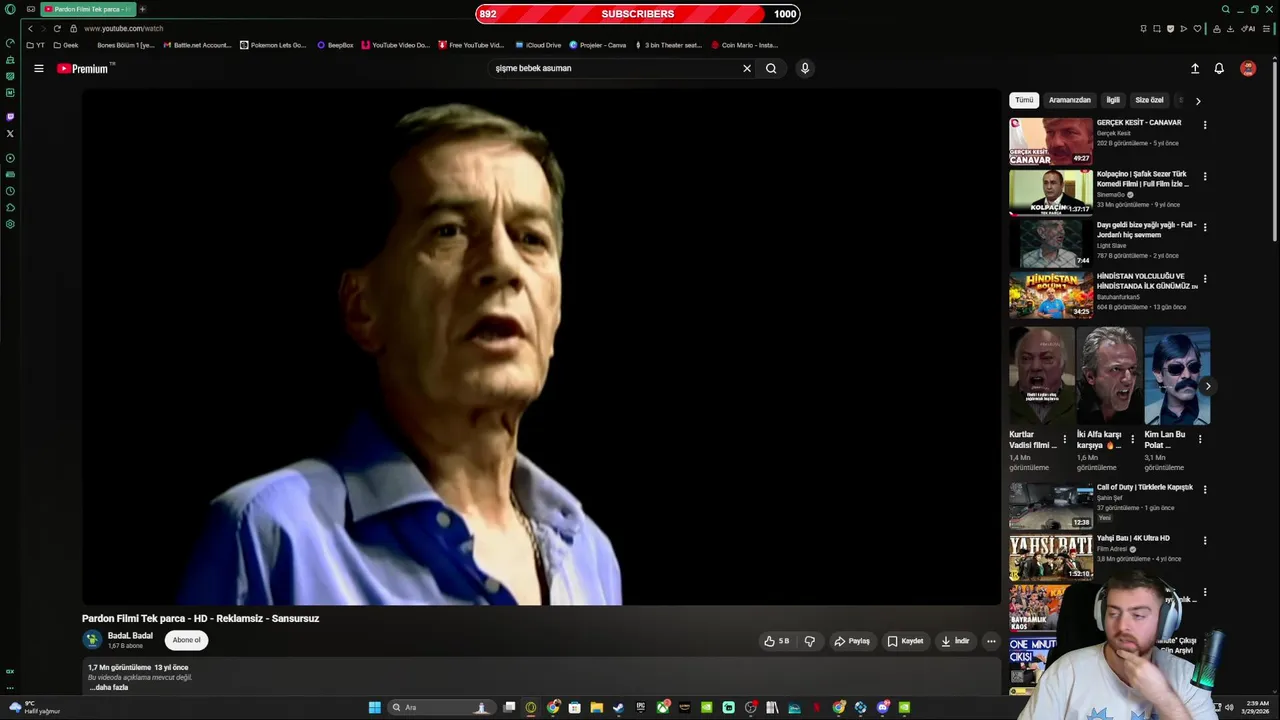1280x720 pixels.
Task: Open the YouTube hamburger guide menu
Action: click(x=39, y=68)
